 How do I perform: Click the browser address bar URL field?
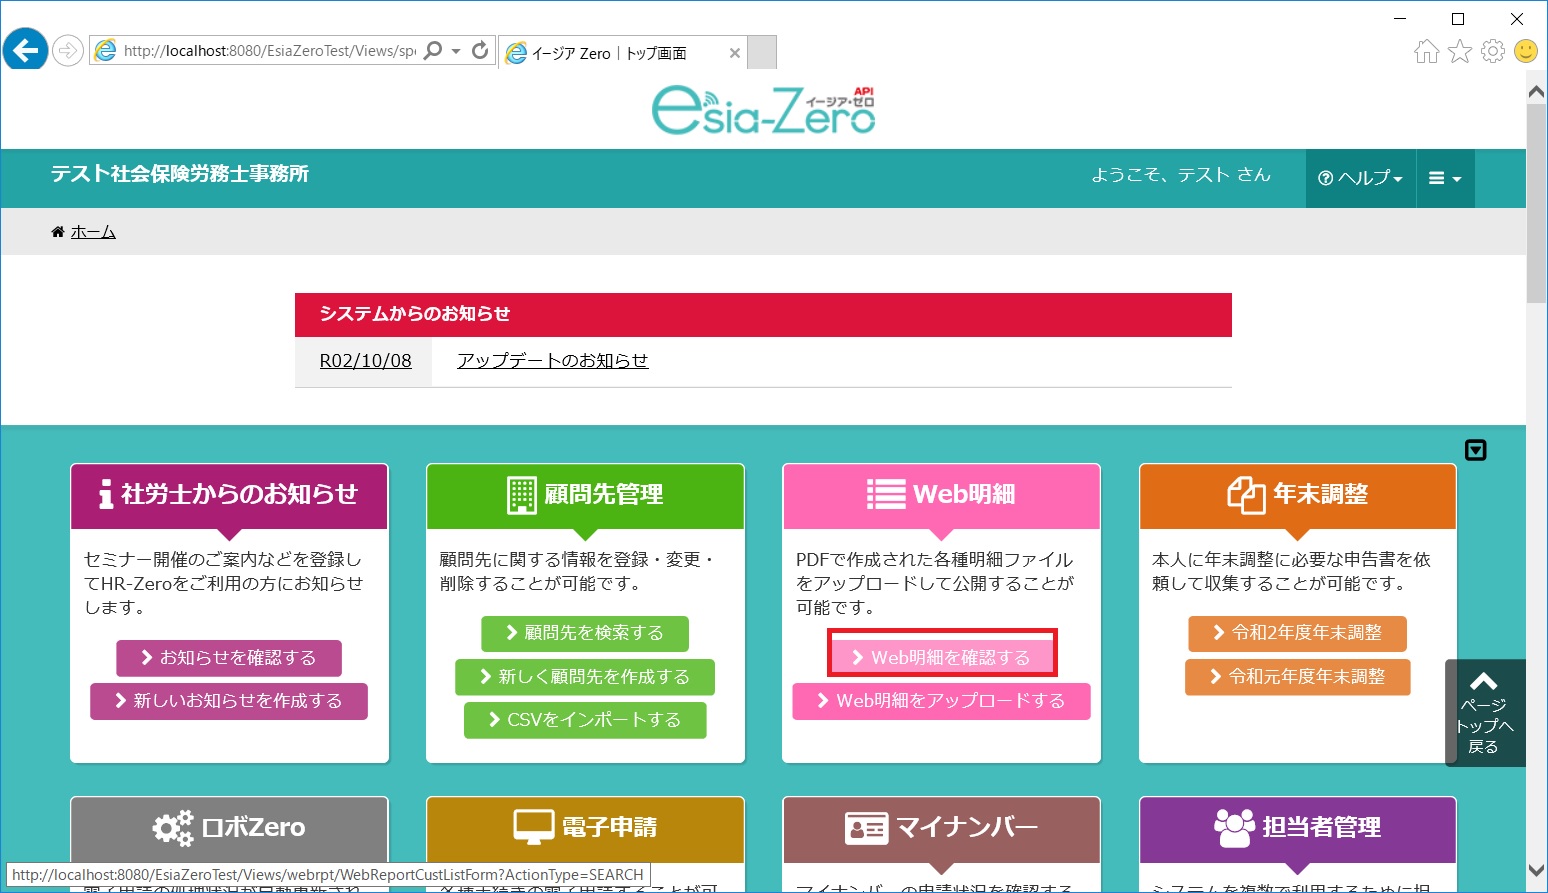point(269,50)
